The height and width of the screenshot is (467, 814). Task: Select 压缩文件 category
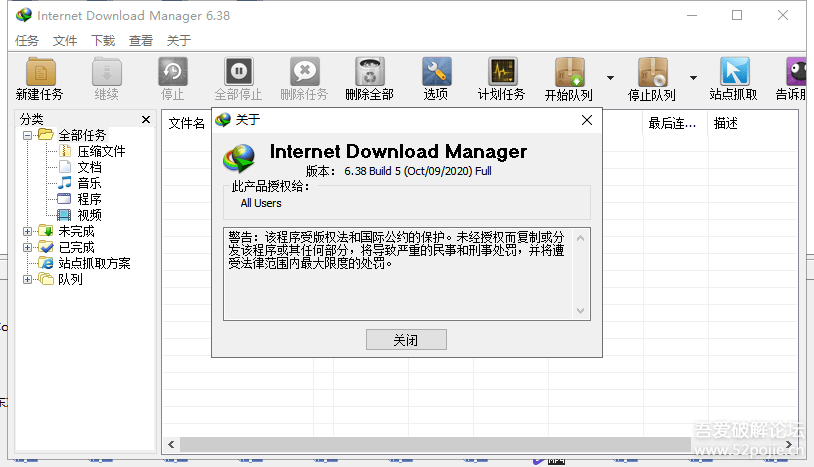[101, 152]
